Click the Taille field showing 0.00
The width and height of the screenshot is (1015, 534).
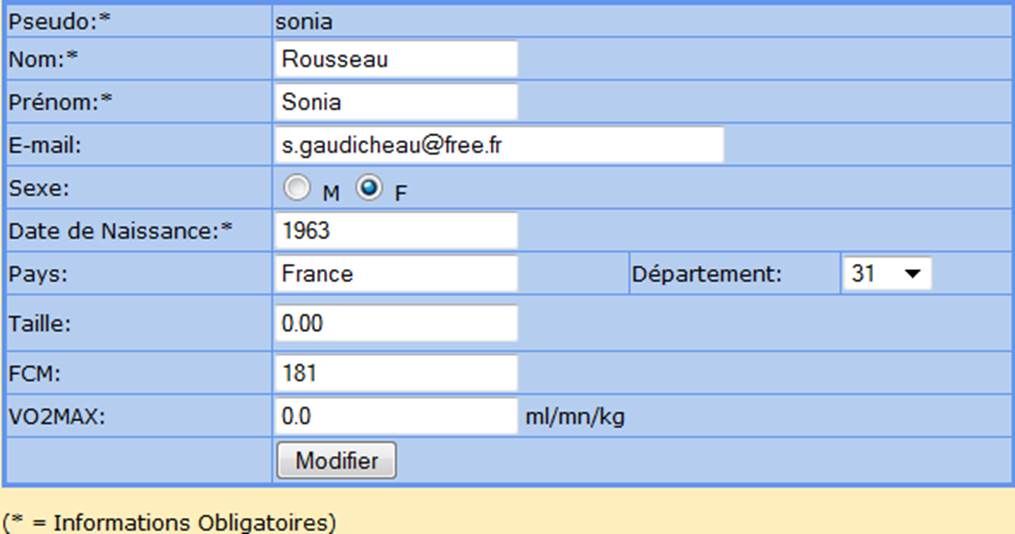tap(396, 323)
